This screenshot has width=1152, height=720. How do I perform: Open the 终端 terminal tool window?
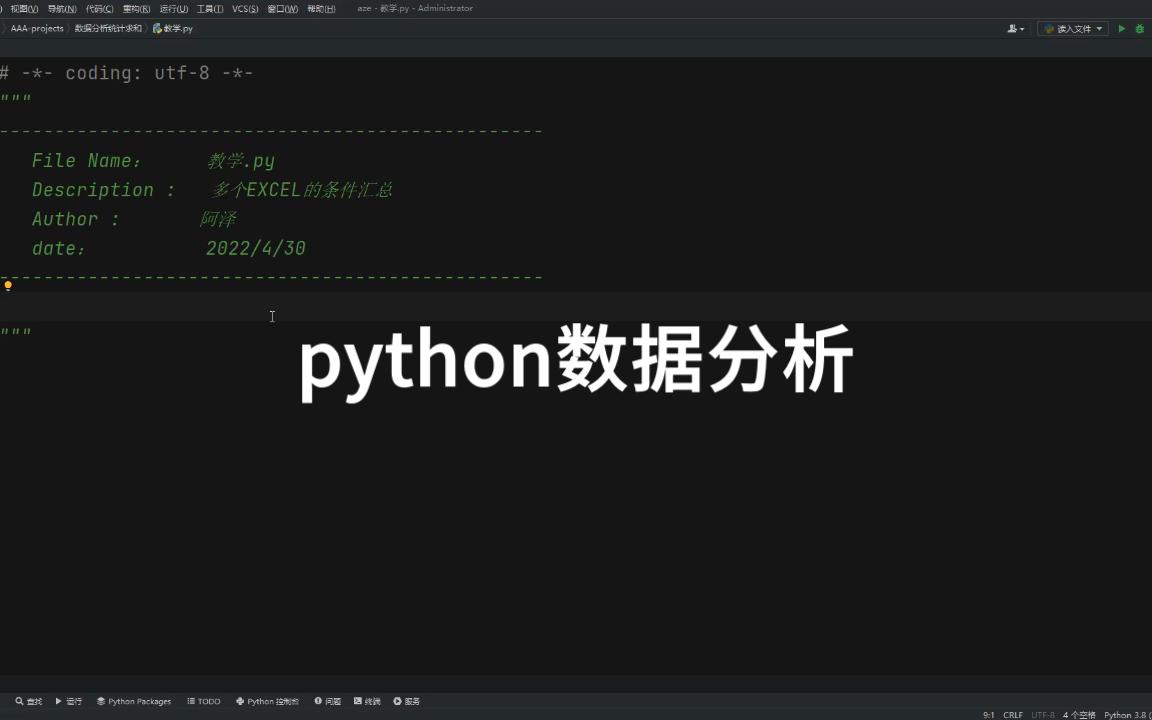click(x=370, y=701)
